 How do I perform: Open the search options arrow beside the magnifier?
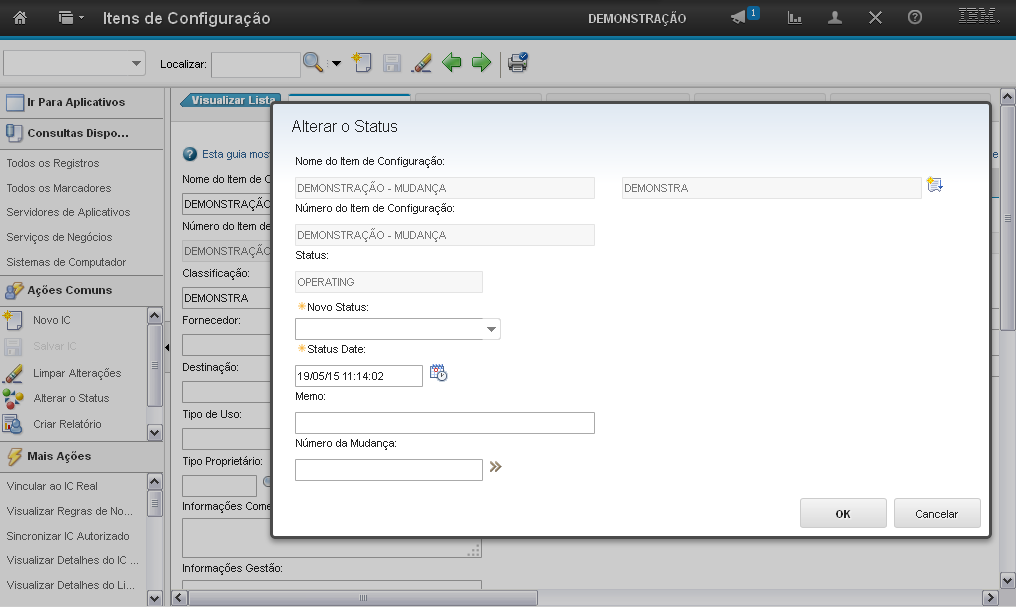pyautogui.click(x=336, y=63)
